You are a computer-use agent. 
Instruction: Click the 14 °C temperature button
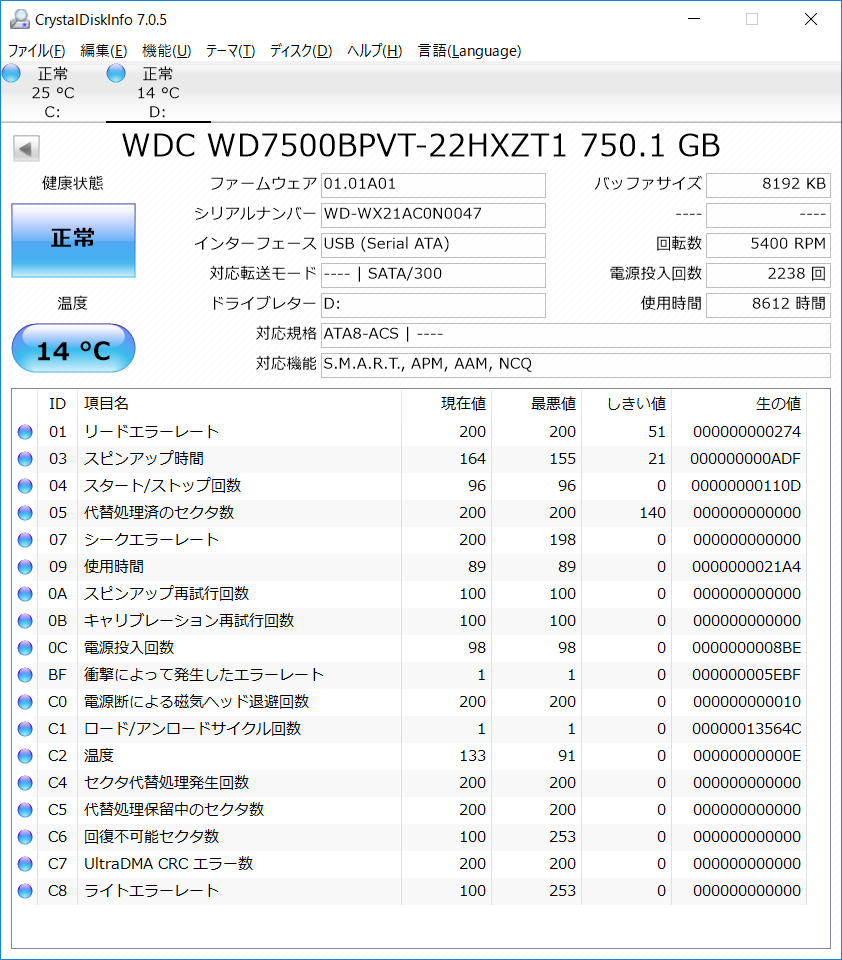[x=73, y=348]
